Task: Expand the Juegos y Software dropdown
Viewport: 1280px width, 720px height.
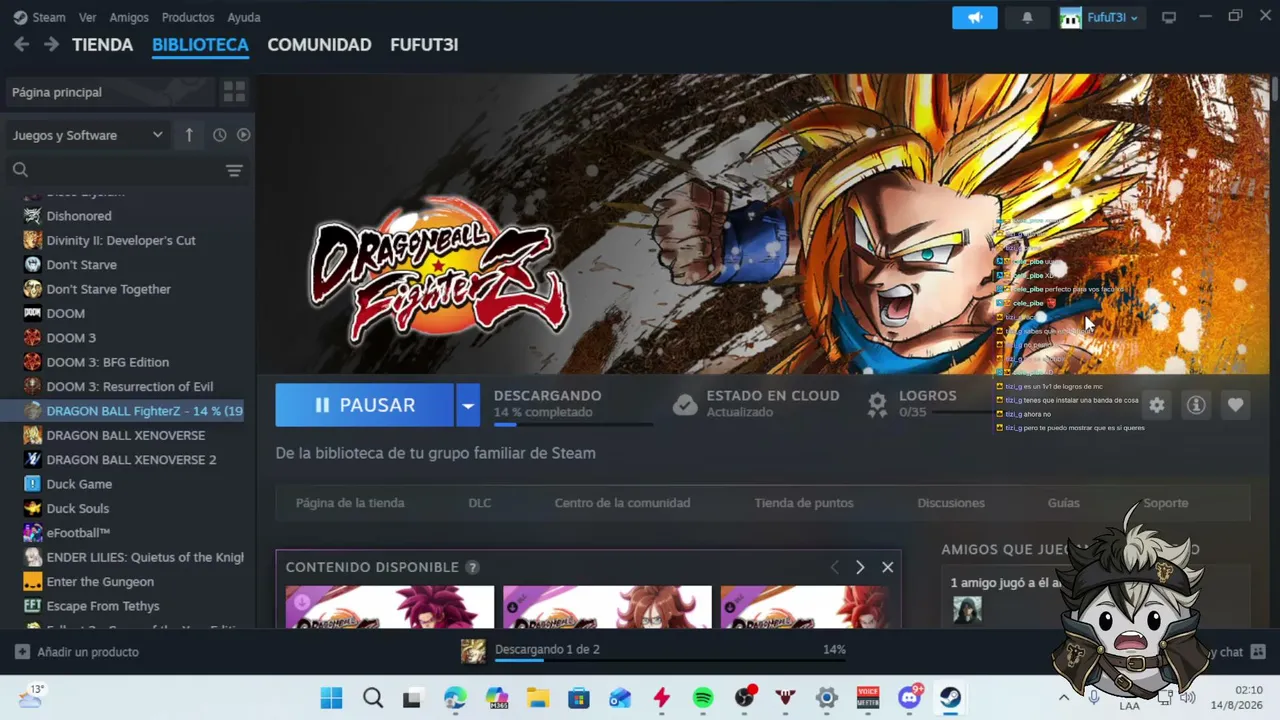Action: 87,135
